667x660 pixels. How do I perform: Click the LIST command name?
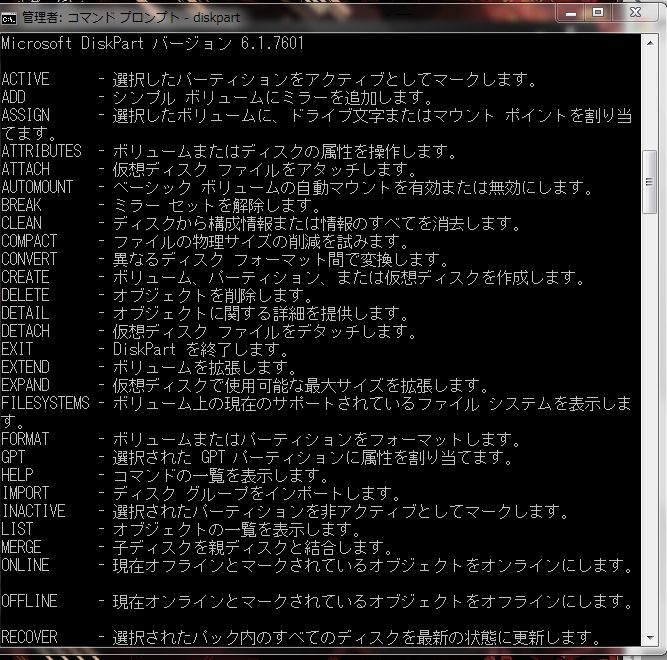(17, 529)
